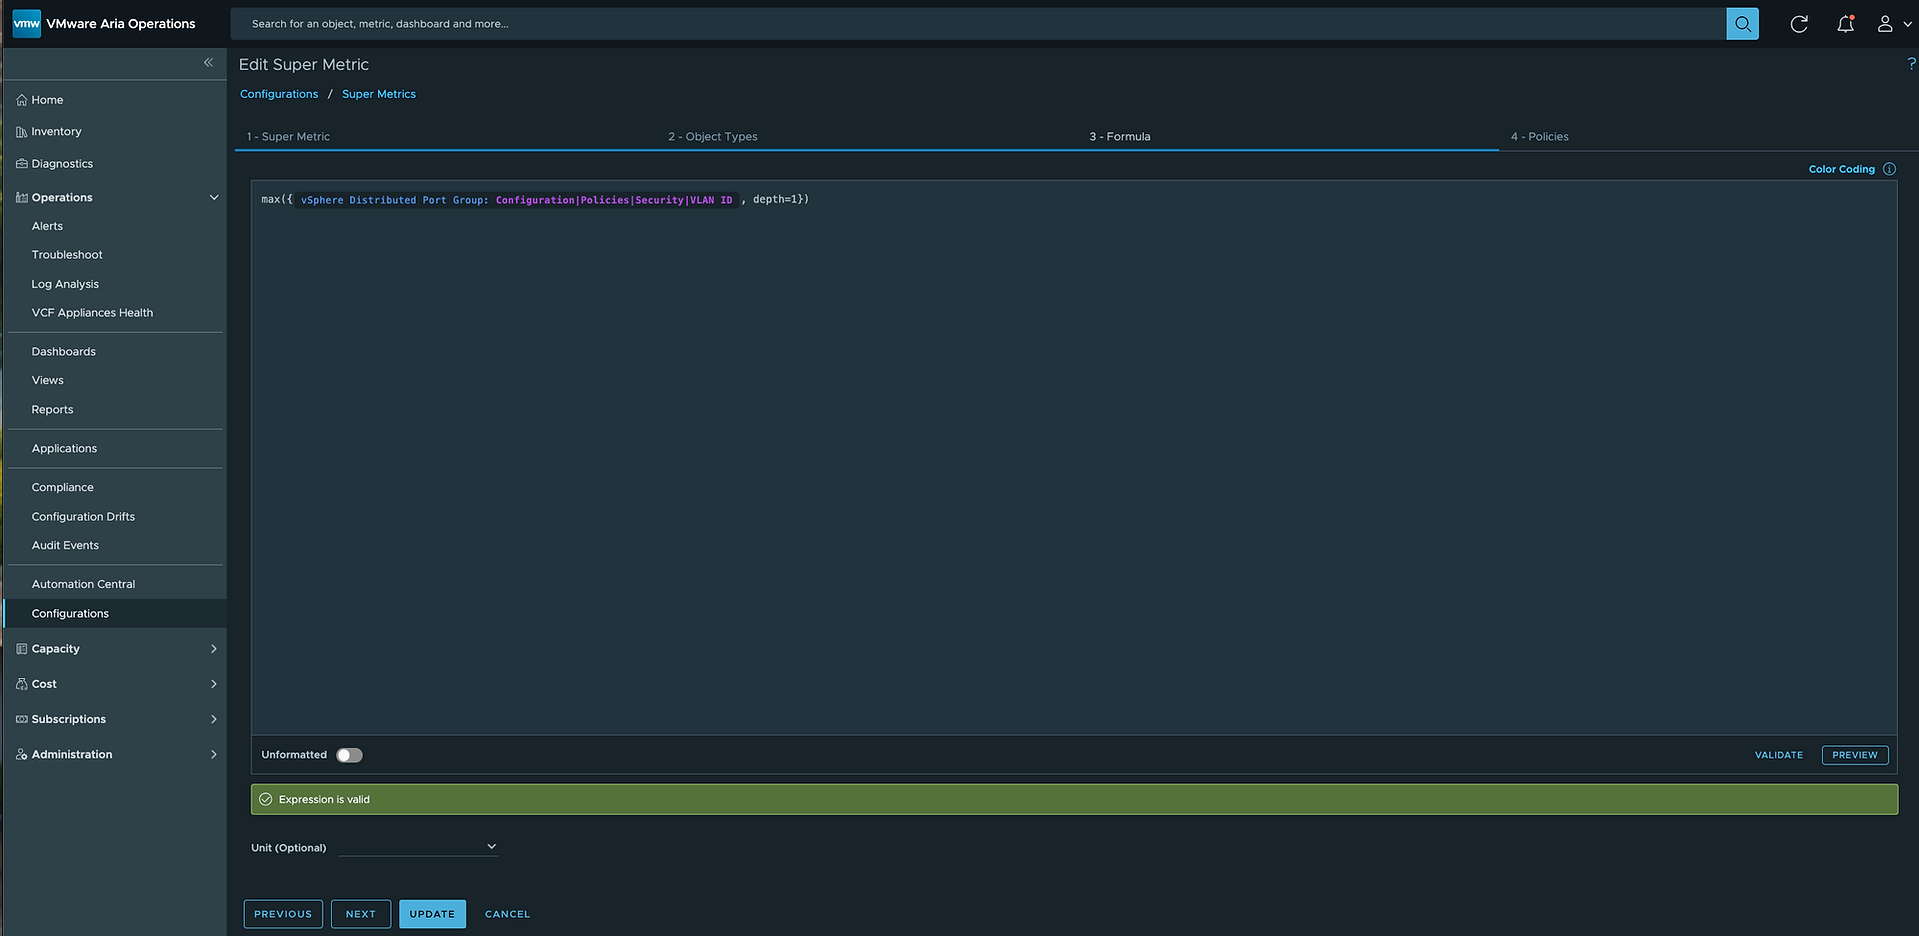Image resolution: width=1919 pixels, height=936 pixels.
Task: Click the PREVIEW button
Action: pyautogui.click(x=1854, y=755)
